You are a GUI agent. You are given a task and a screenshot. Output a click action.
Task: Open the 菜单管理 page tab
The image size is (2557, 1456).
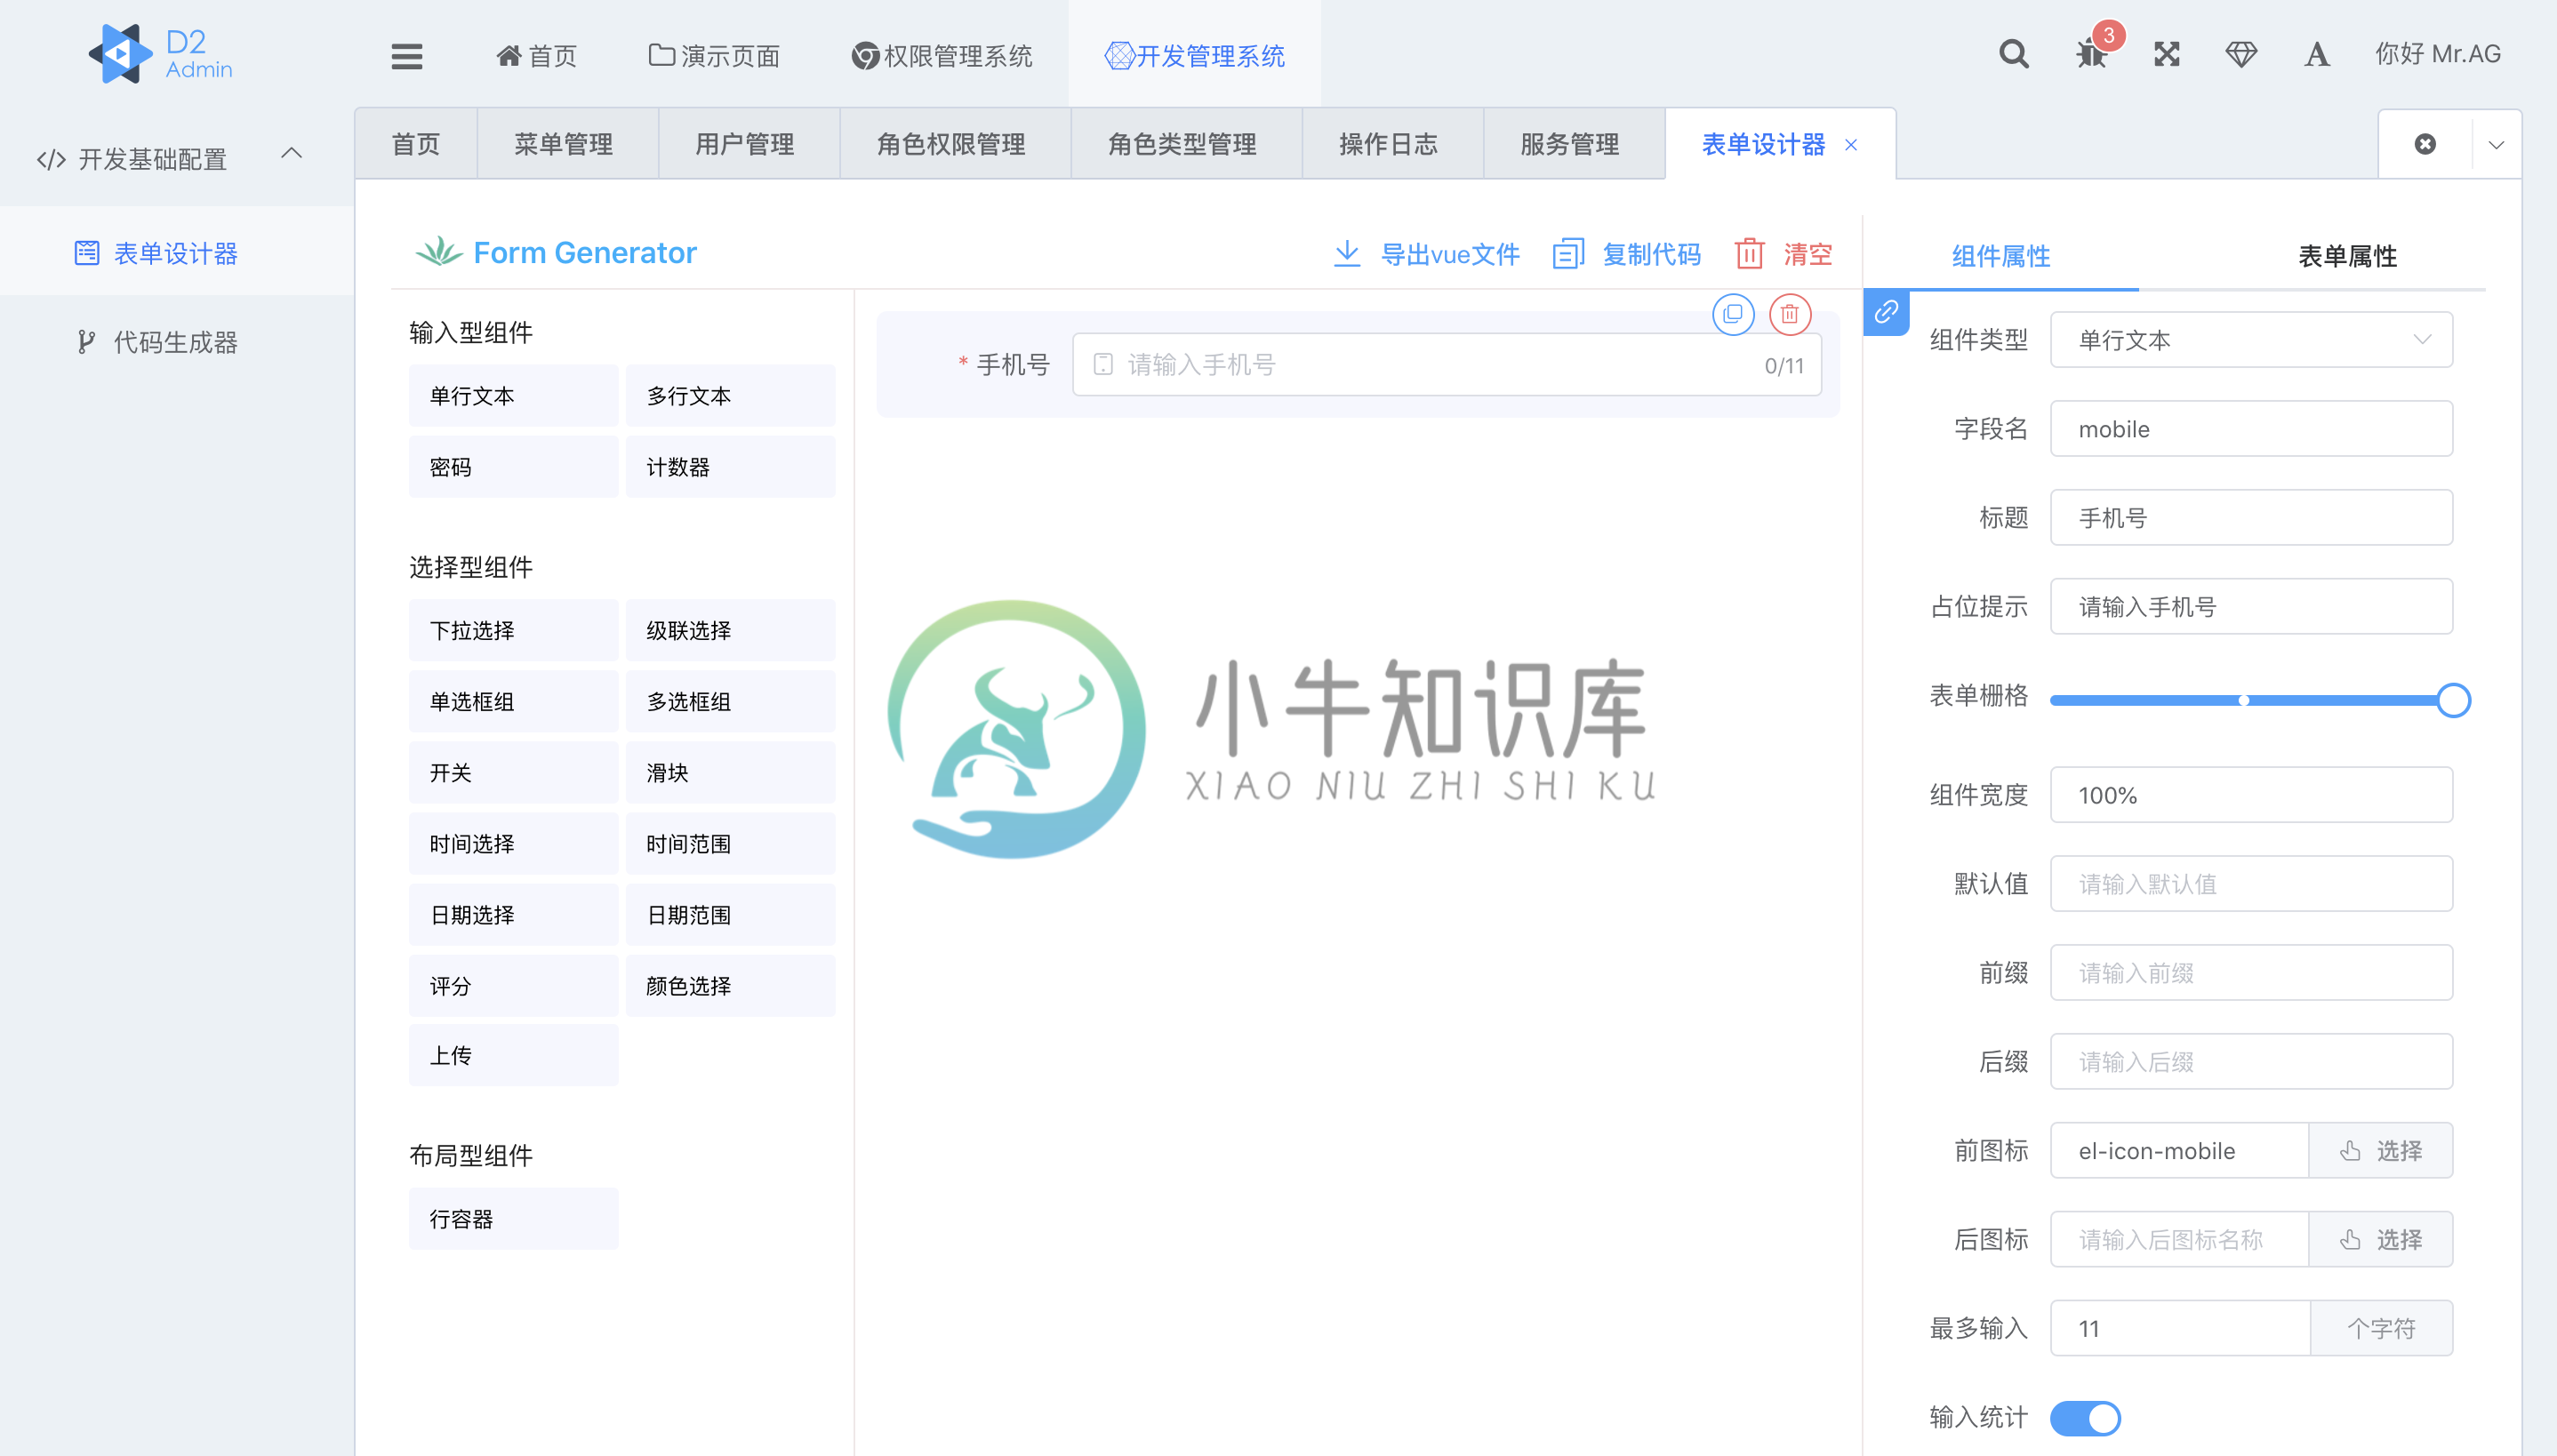[564, 144]
